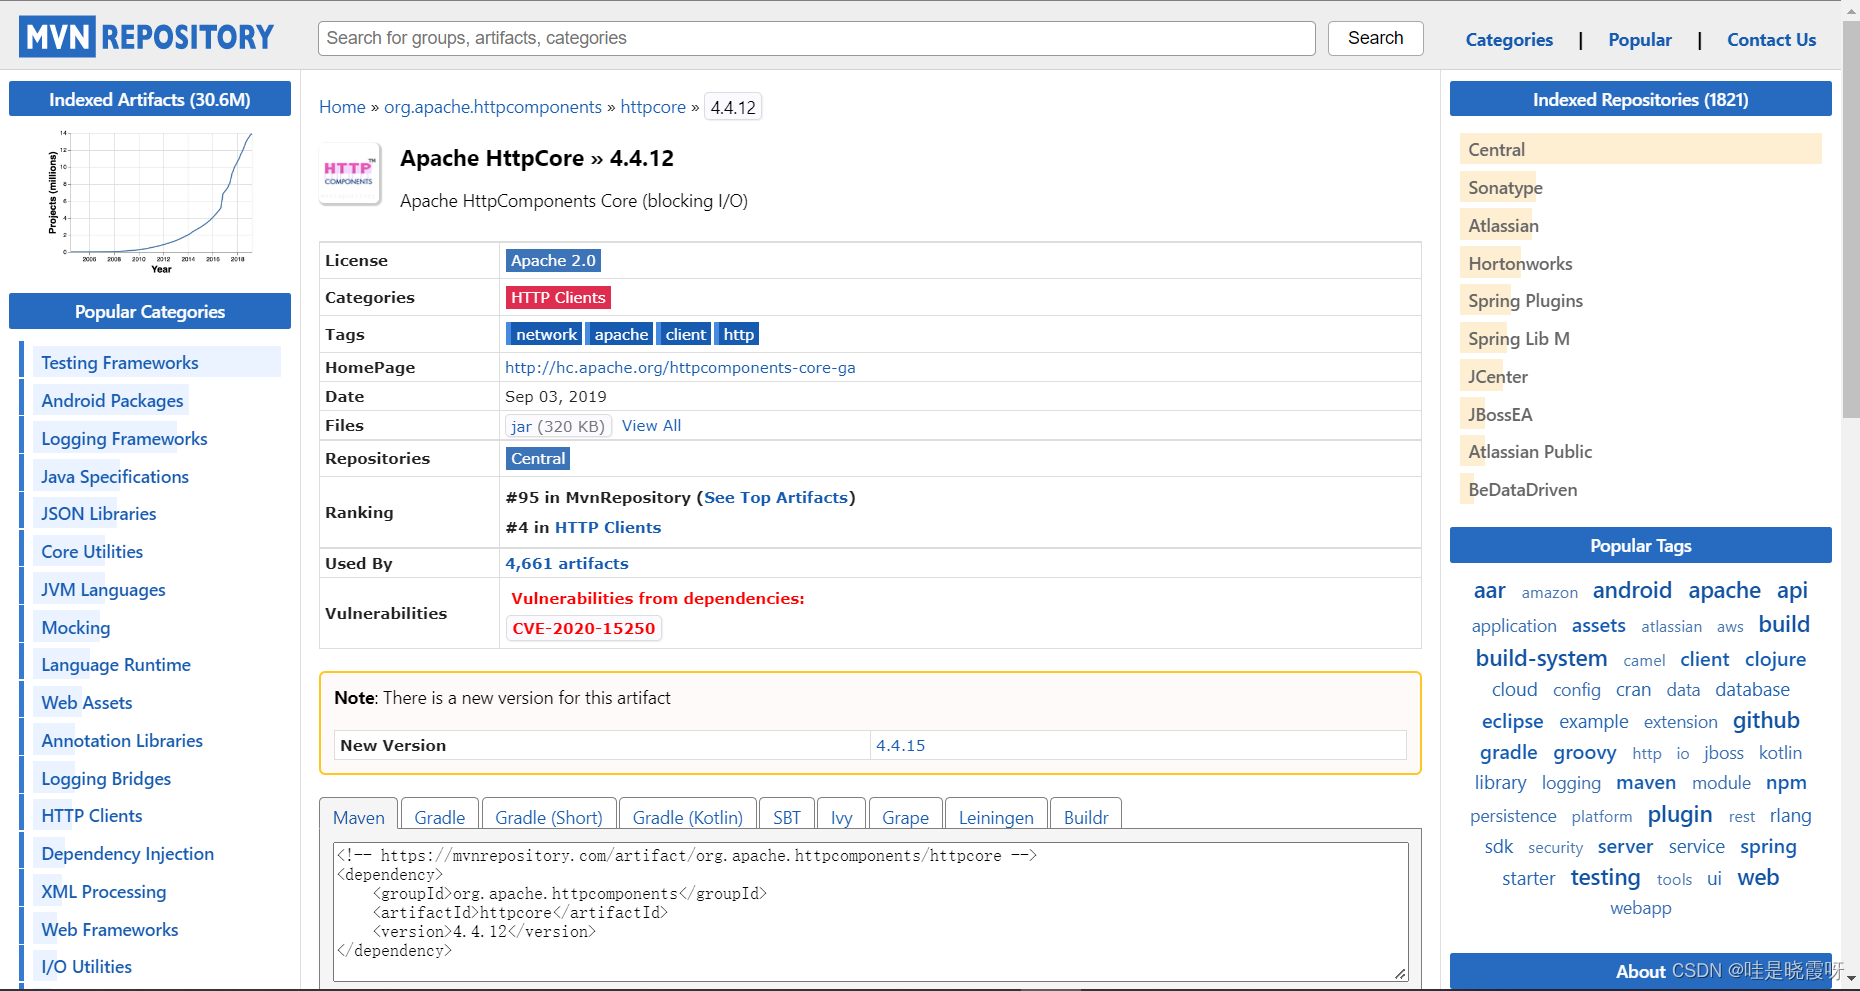The height and width of the screenshot is (991, 1860).
Task: Open Dependency Injection category
Action: [127, 853]
